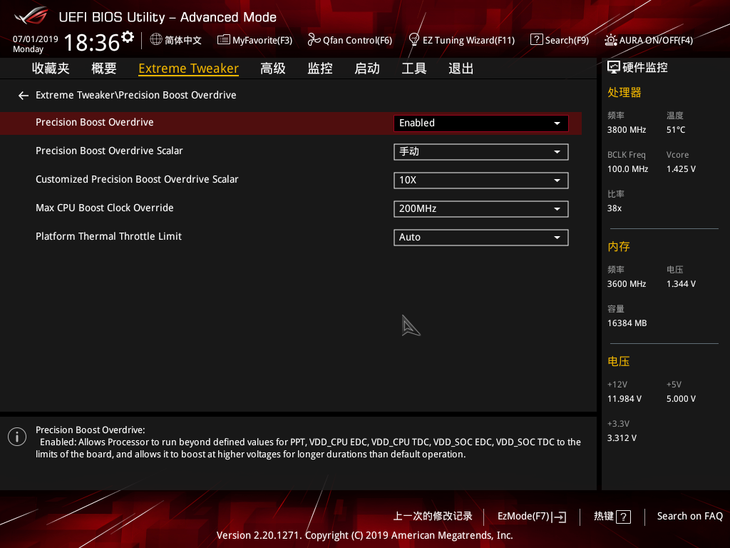
Task: Click the MyFavorite(F3) label
Action: click(262, 41)
